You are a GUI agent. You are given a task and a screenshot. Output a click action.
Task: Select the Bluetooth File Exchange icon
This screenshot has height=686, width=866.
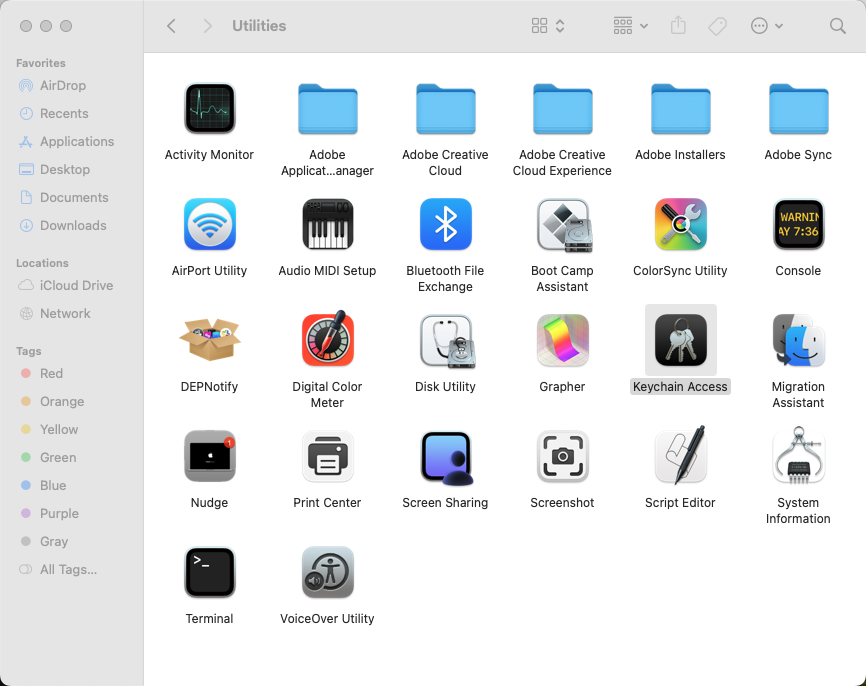click(445, 224)
